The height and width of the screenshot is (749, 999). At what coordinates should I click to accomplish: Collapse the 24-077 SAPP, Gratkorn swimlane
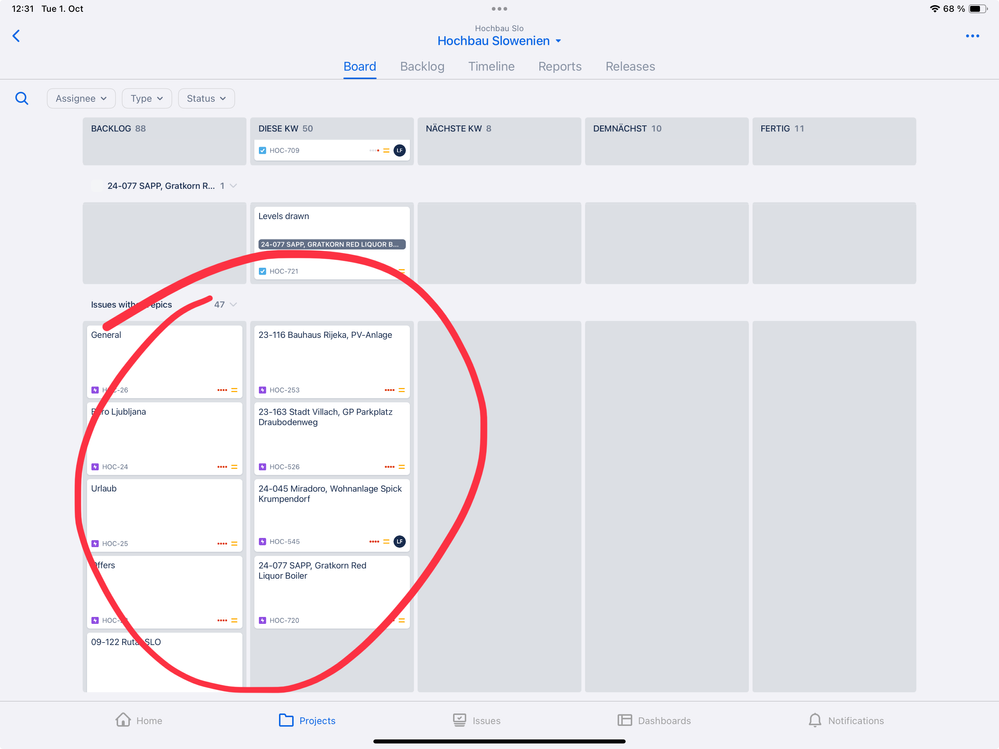click(x=233, y=186)
